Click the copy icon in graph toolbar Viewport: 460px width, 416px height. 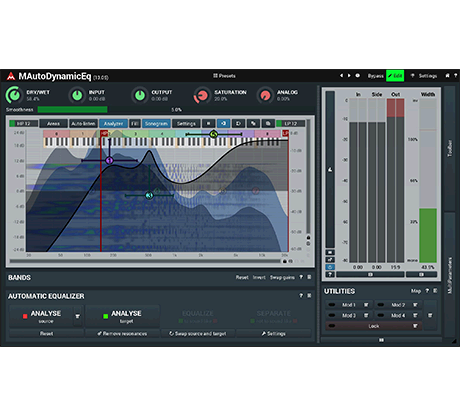pos(253,124)
